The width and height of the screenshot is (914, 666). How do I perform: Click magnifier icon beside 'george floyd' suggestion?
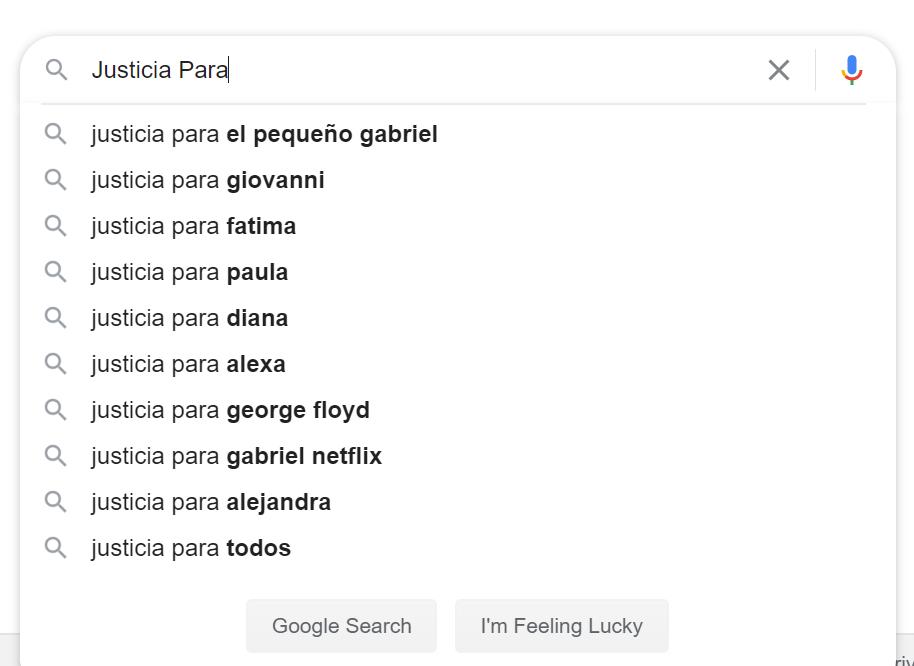[56, 410]
